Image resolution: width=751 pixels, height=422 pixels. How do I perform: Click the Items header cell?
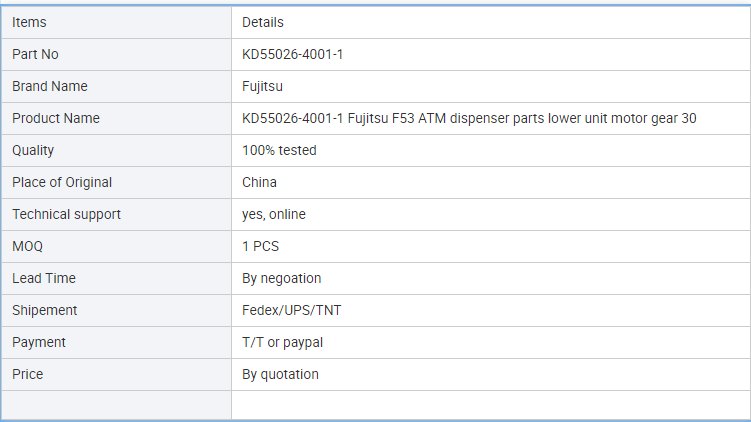click(116, 23)
